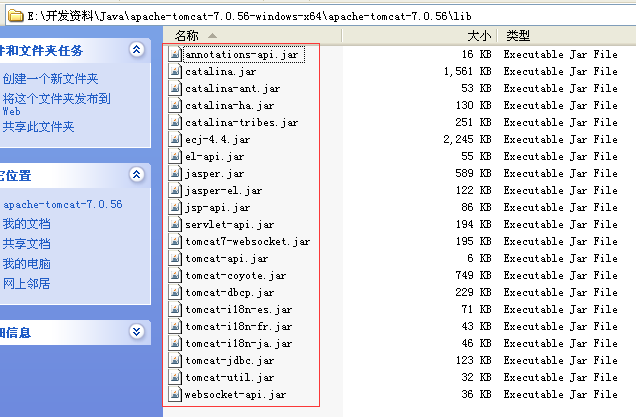Click the tomcat-util.jar file icon
The image size is (636, 417).
click(x=175, y=378)
